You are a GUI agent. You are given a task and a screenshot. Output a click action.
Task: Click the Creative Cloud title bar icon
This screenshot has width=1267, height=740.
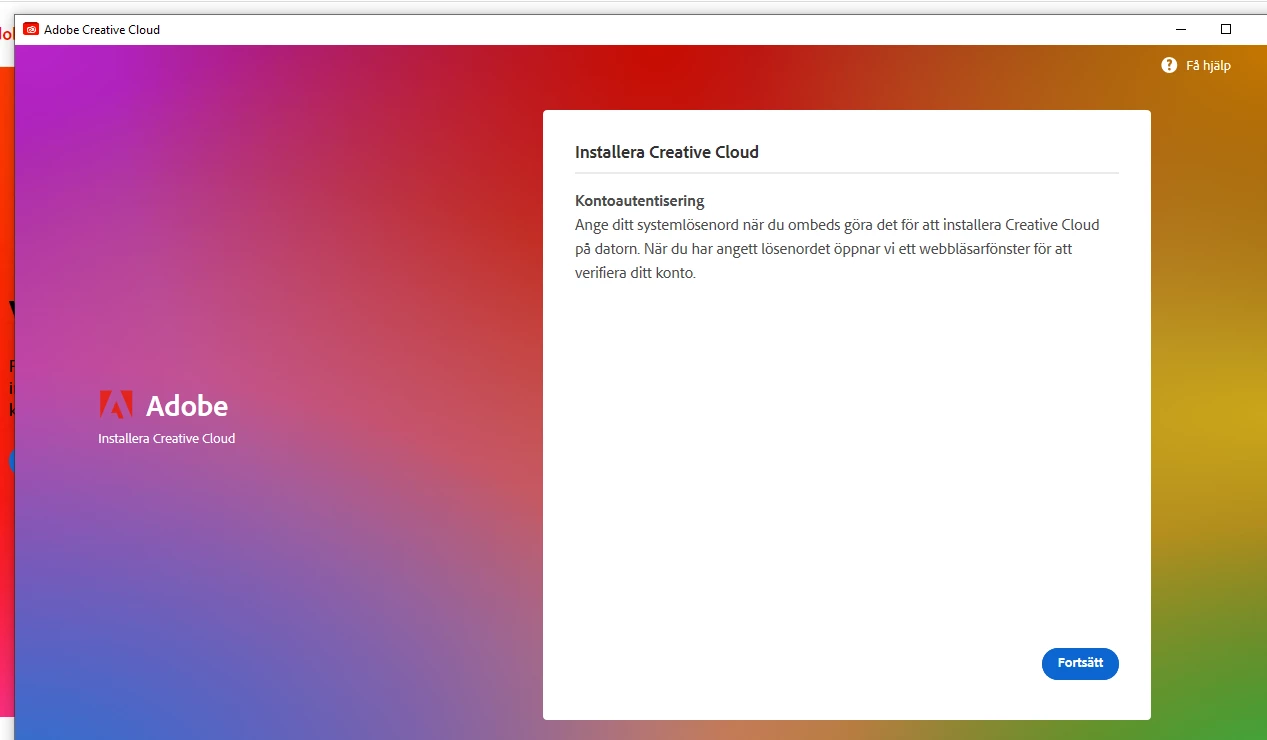[x=31, y=29]
